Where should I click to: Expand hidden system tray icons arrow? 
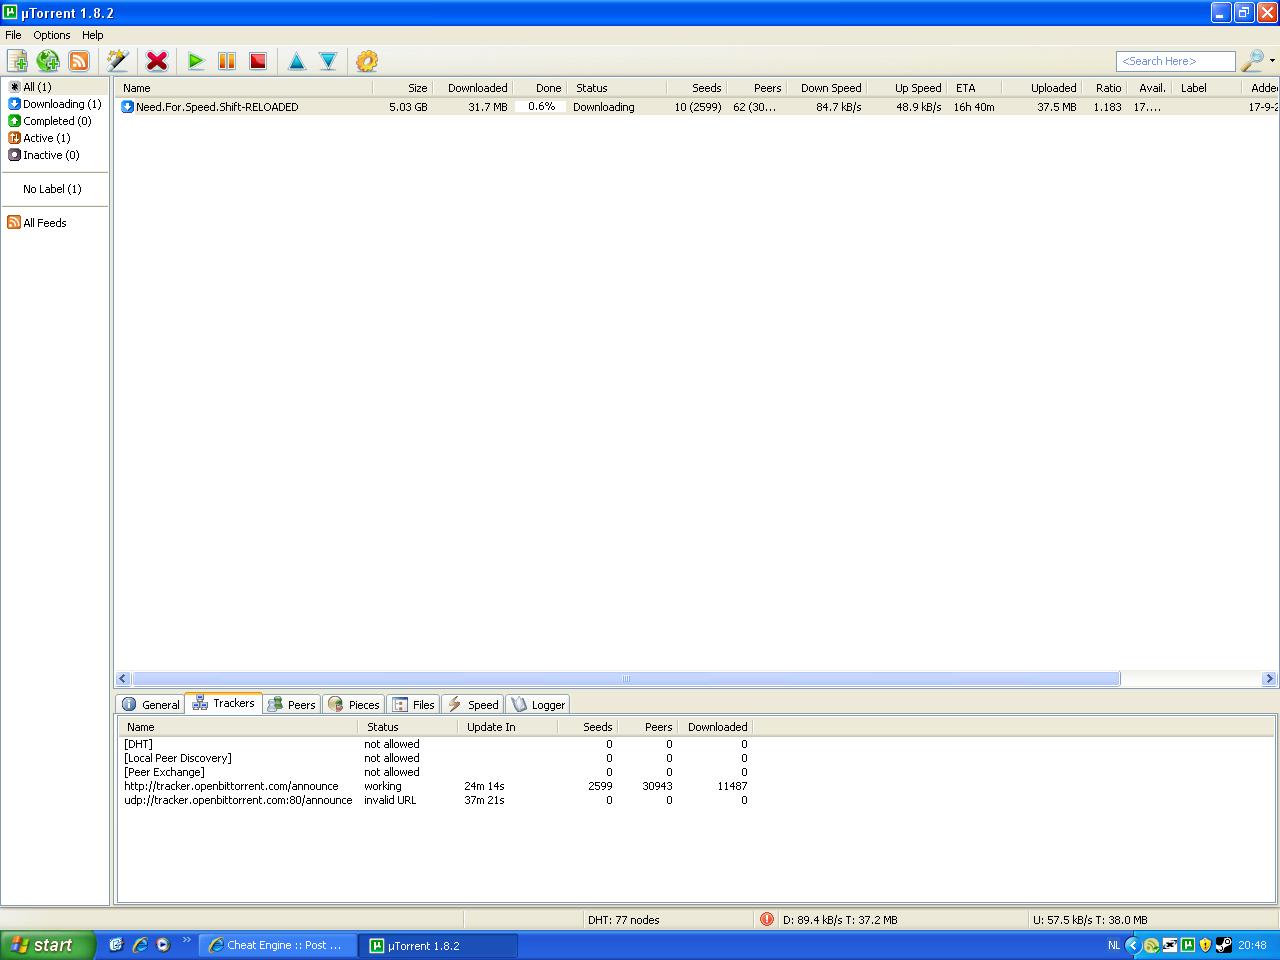point(1133,945)
